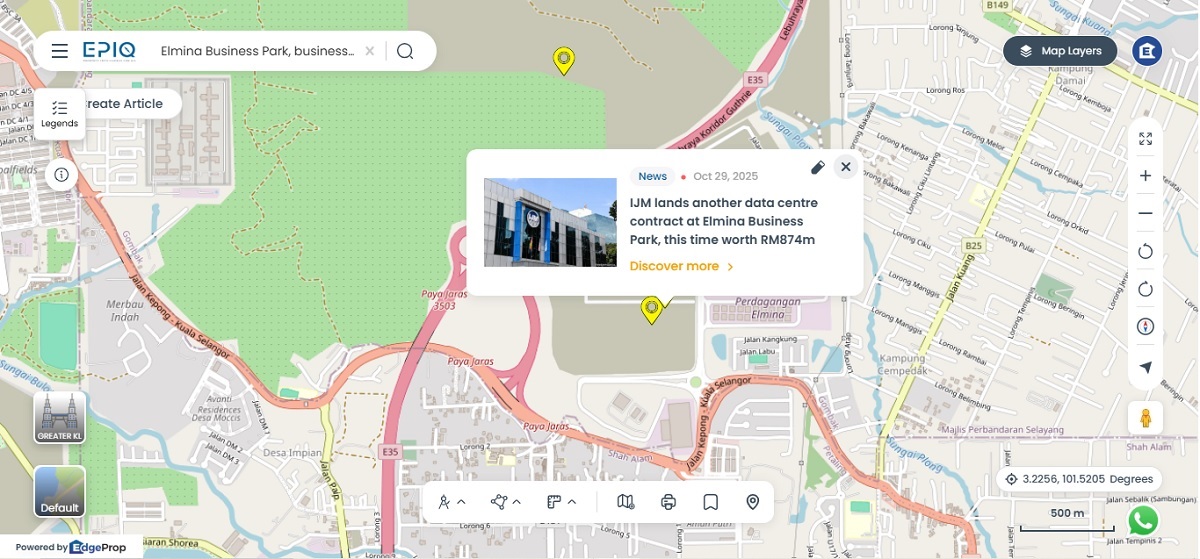Image resolution: width=1200 pixels, height=559 pixels.
Task: Zoom out on the map
Action: click(x=1146, y=213)
